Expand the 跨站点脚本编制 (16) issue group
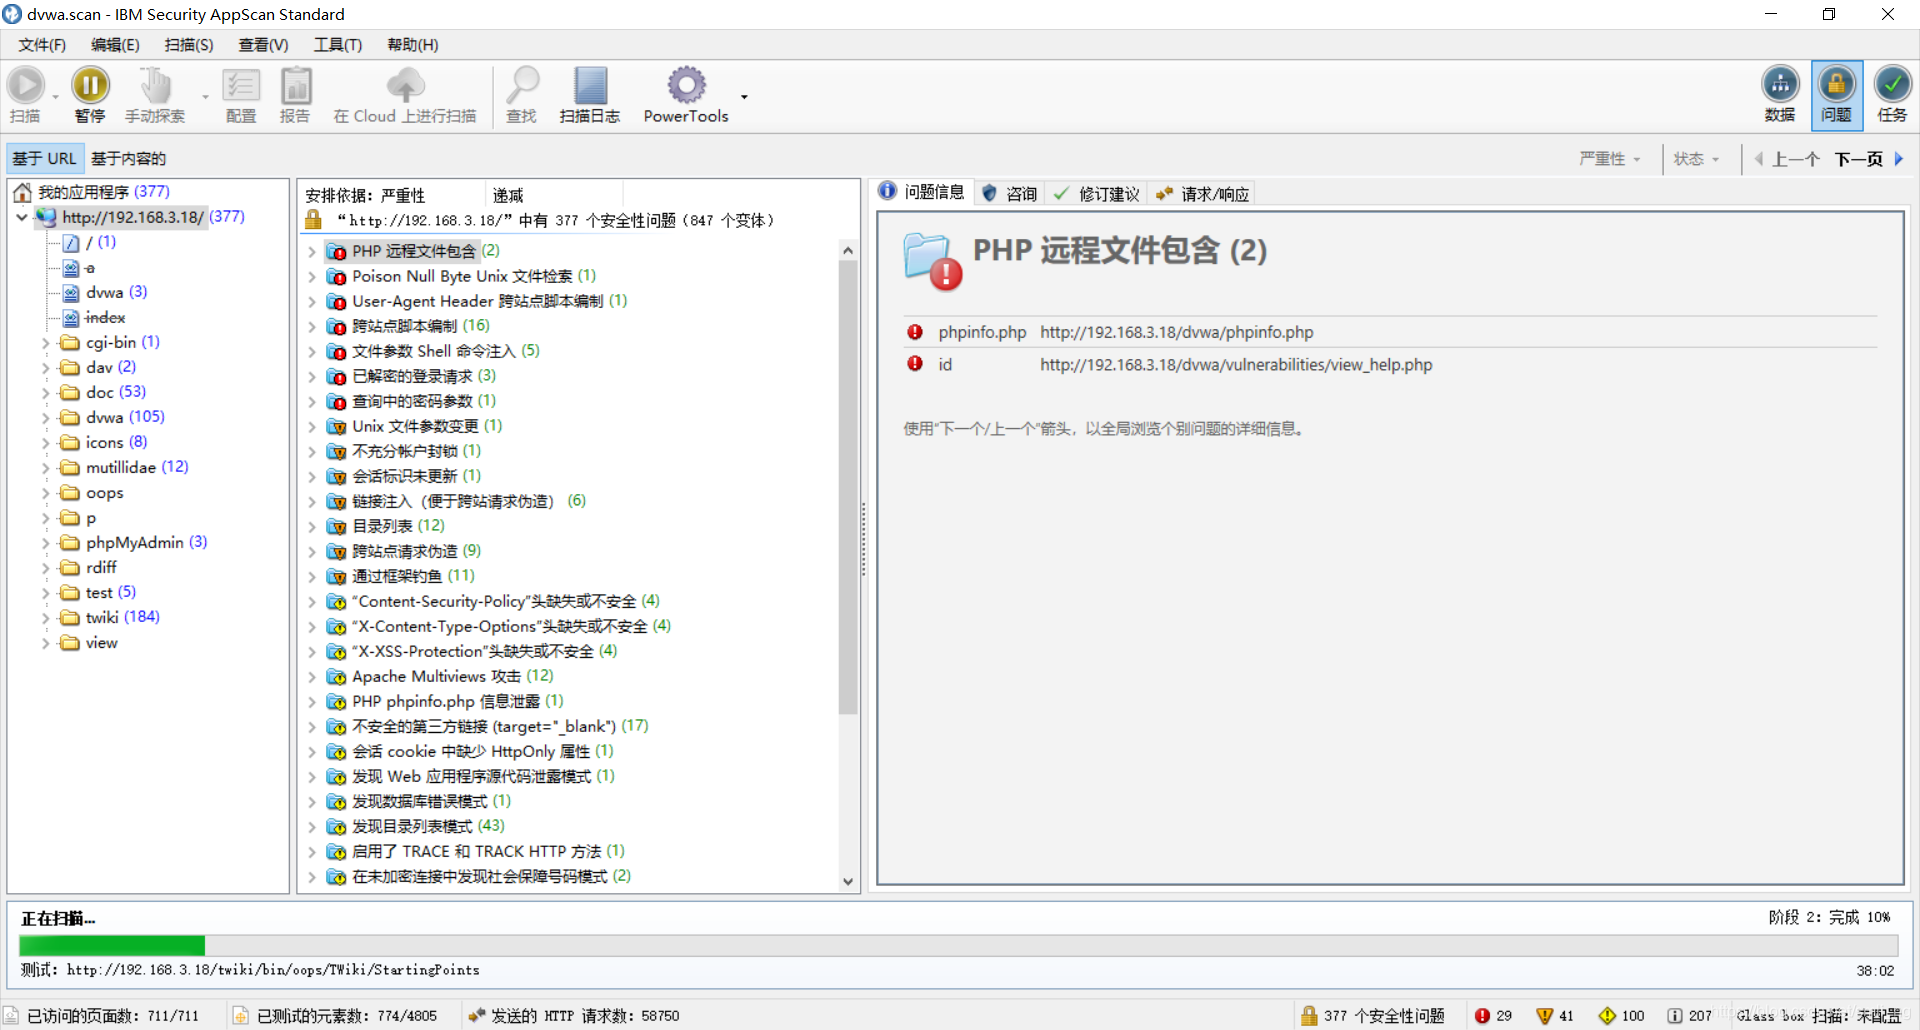The width and height of the screenshot is (1920, 1030). [x=312, y=327]
